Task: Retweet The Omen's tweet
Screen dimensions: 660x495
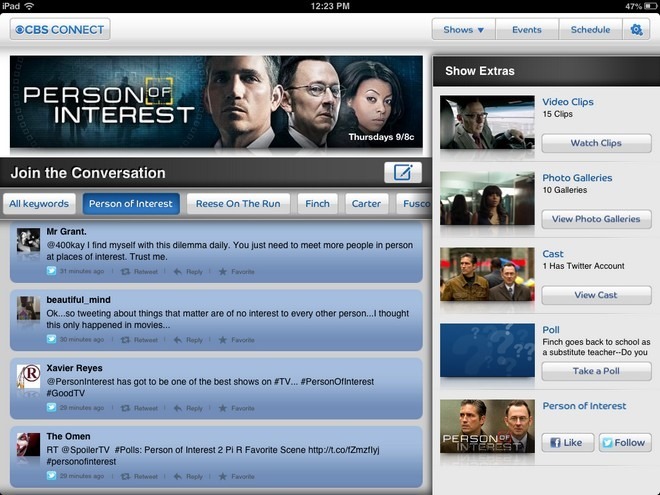Action: 139,476
